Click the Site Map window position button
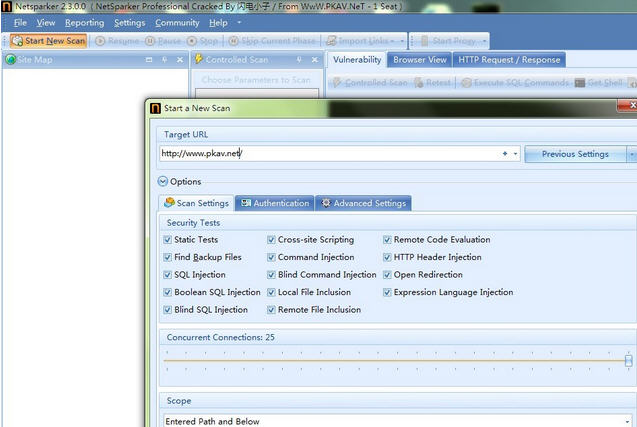This screenshot has width=637, height=427. pos(149,60)
